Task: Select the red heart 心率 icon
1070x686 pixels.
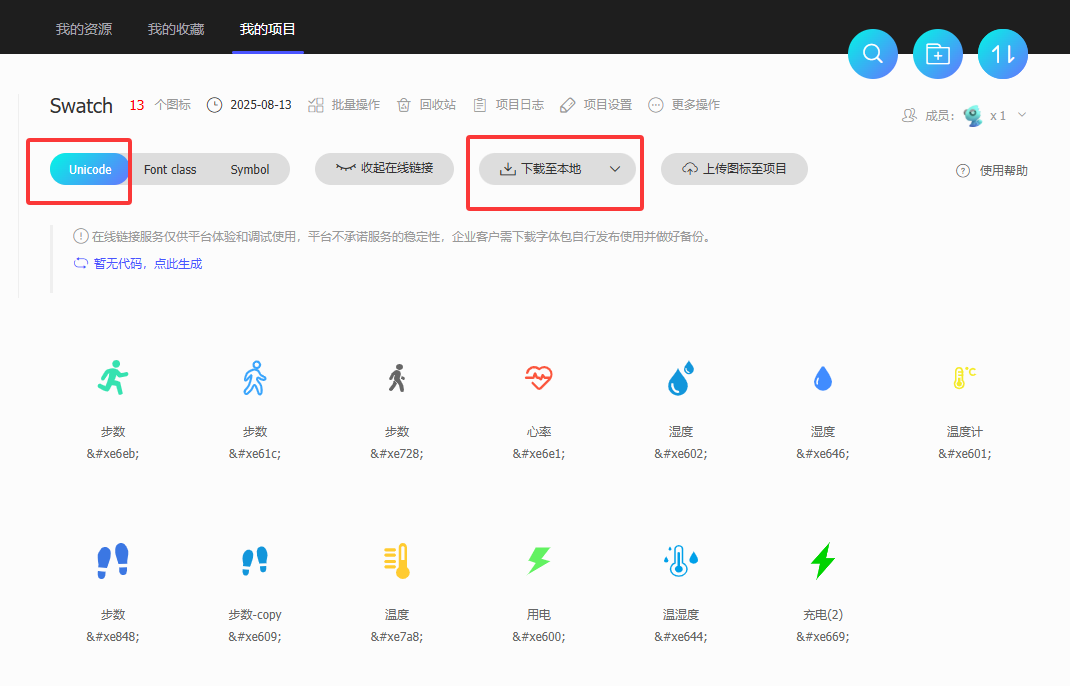Action: click(x=539, y=378)
